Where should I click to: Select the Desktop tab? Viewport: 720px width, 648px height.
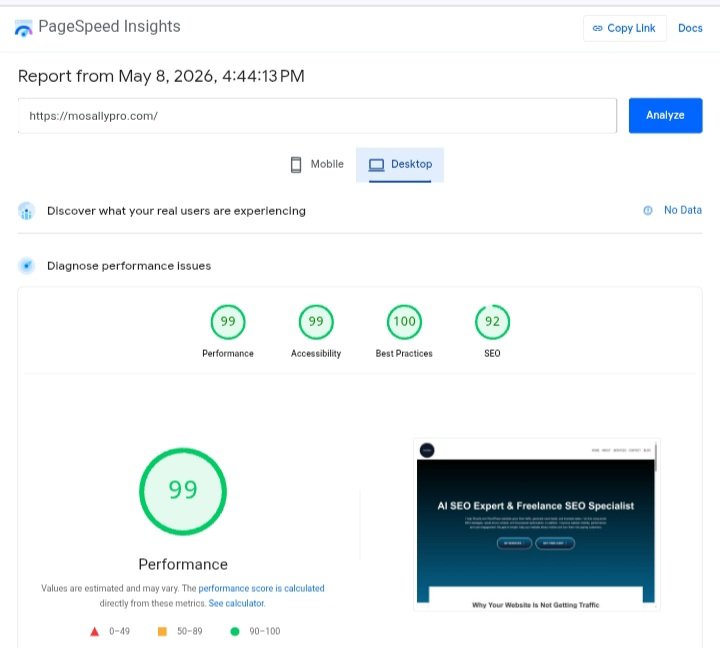[400, 164]
